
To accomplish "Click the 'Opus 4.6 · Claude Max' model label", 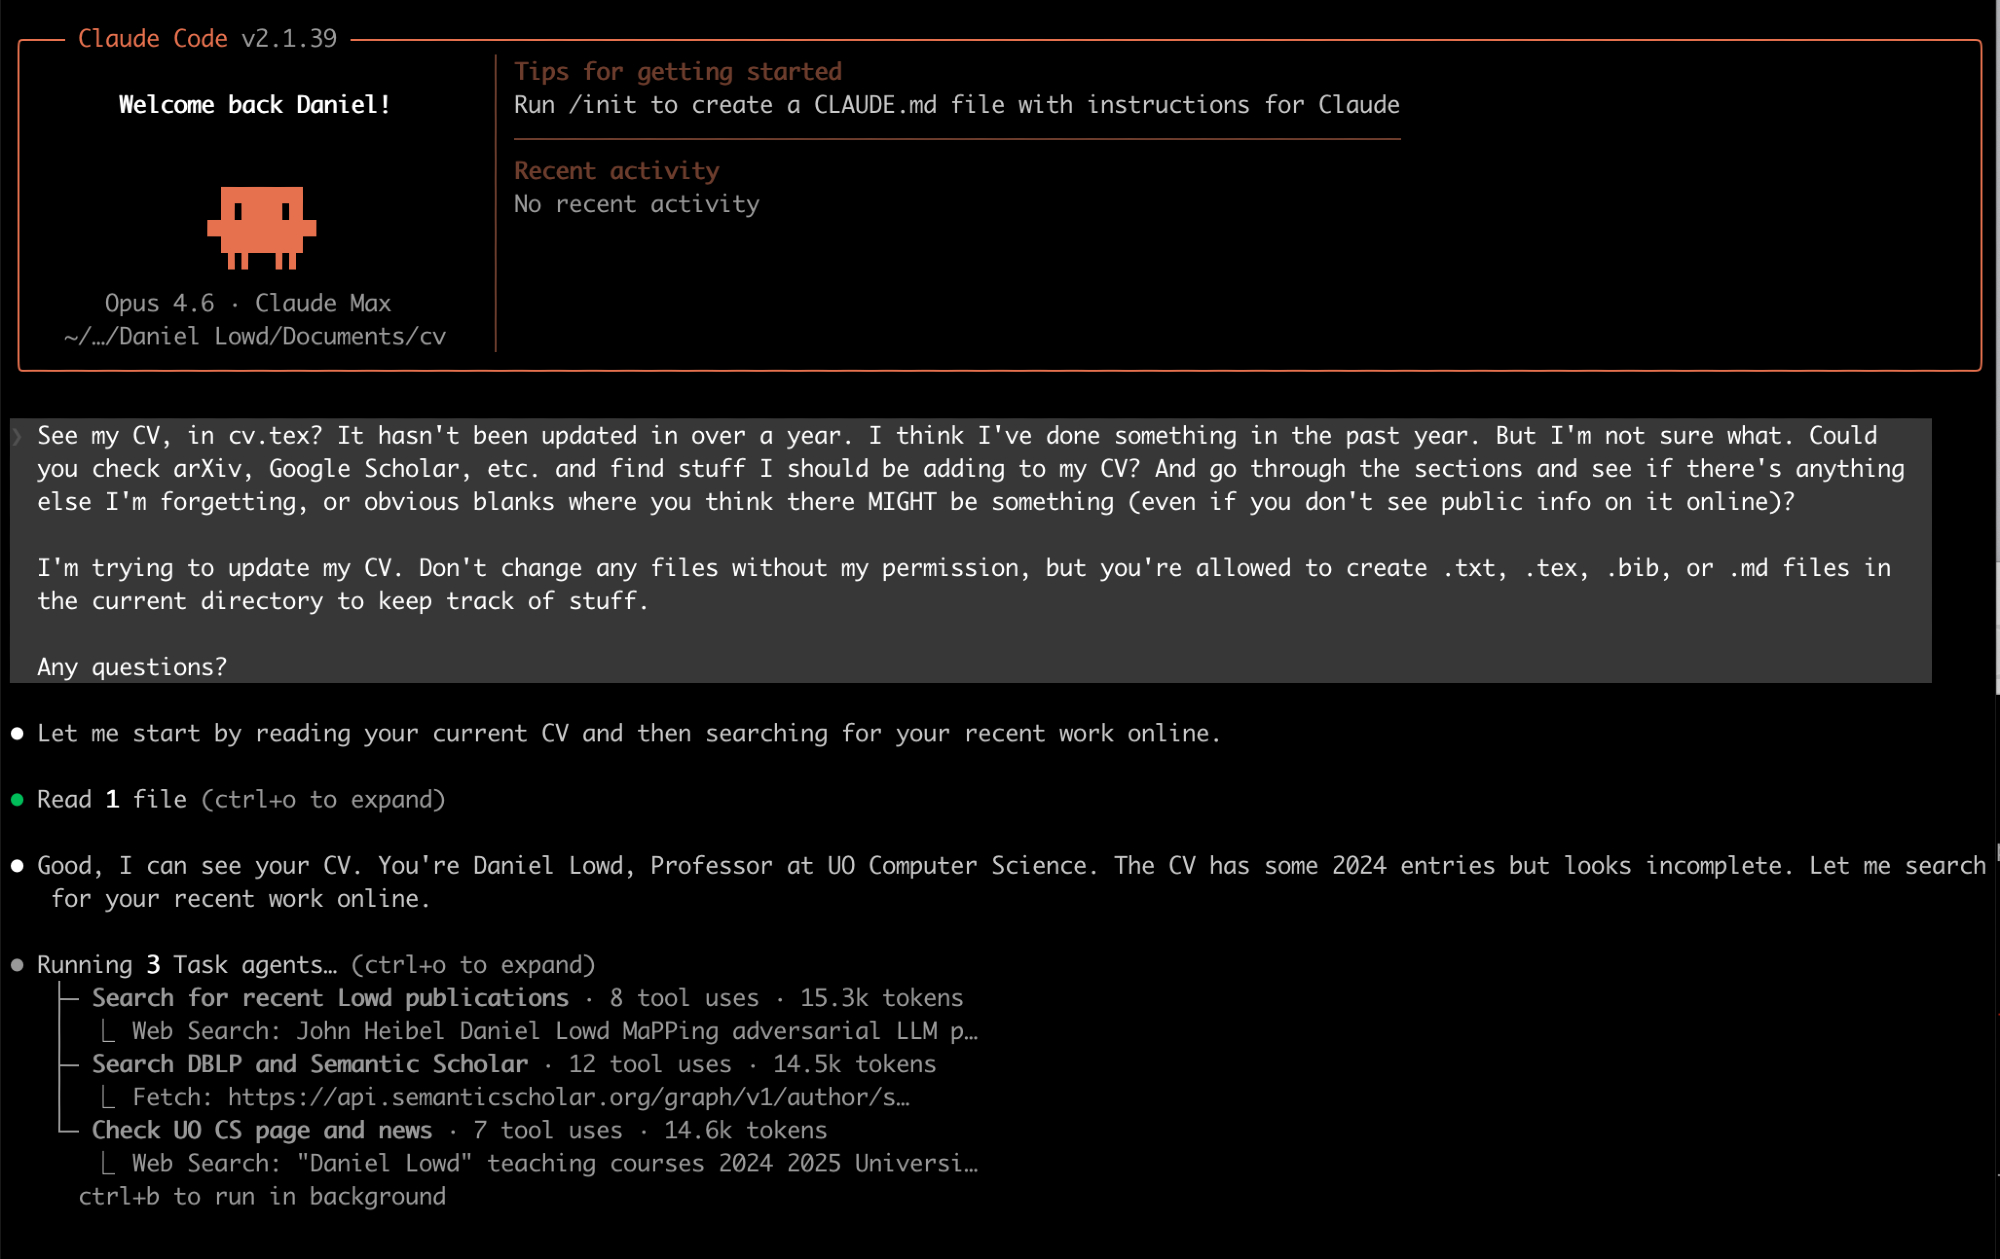I will pyautogui.click(x=247, y=303).
